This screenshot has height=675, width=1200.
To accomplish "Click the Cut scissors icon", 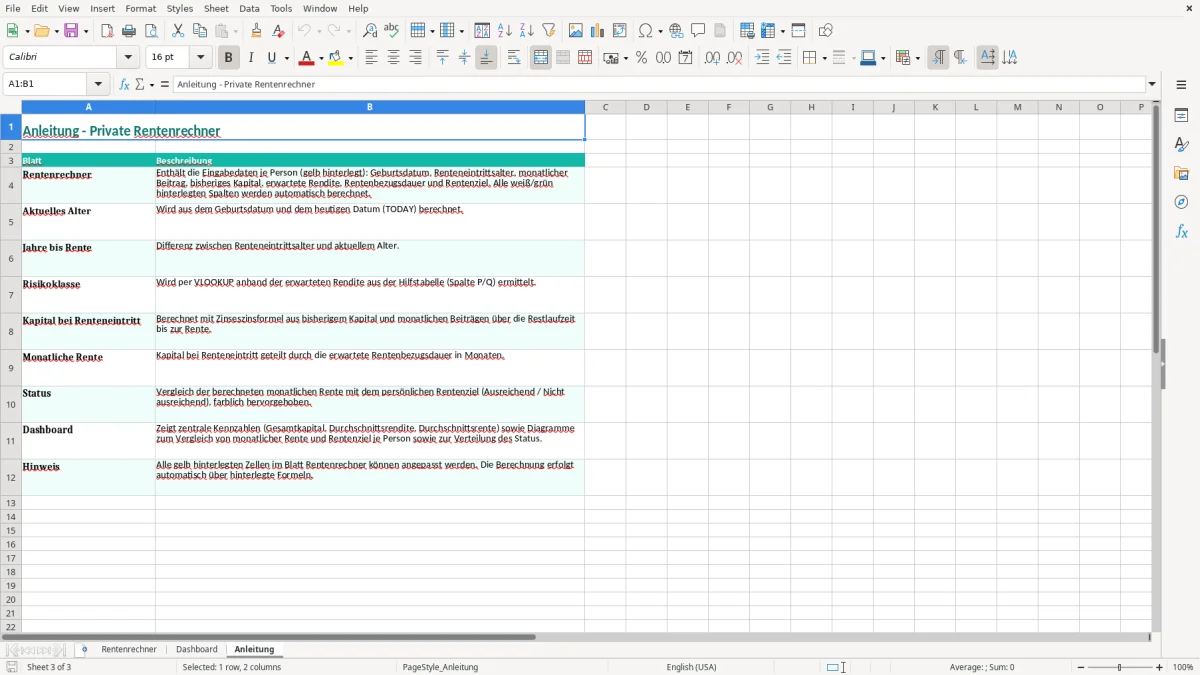I will pyautogui.click(x=178, y=31).
